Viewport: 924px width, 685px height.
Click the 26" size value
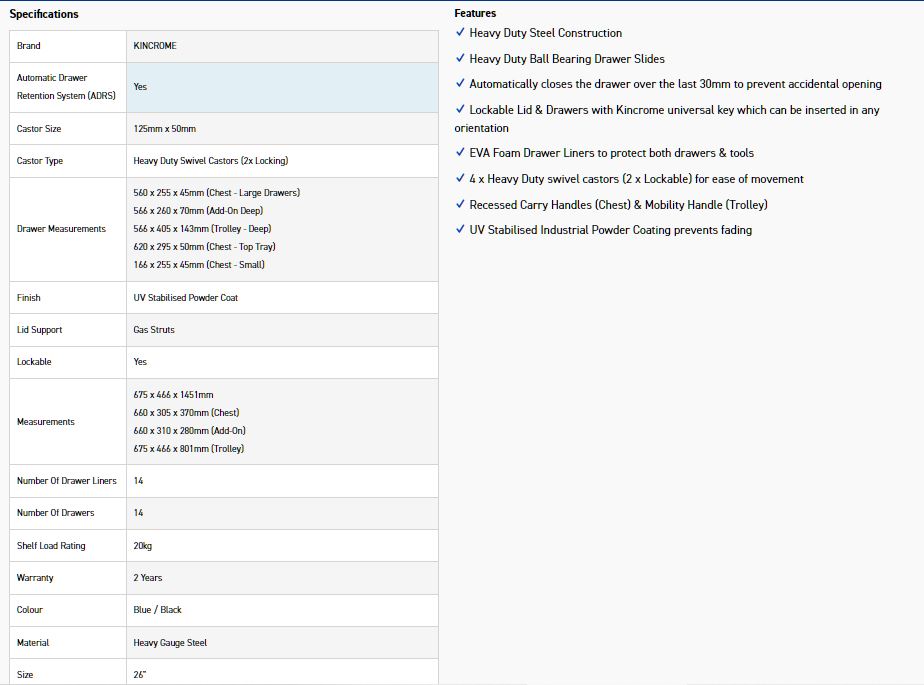pos(140,675)
